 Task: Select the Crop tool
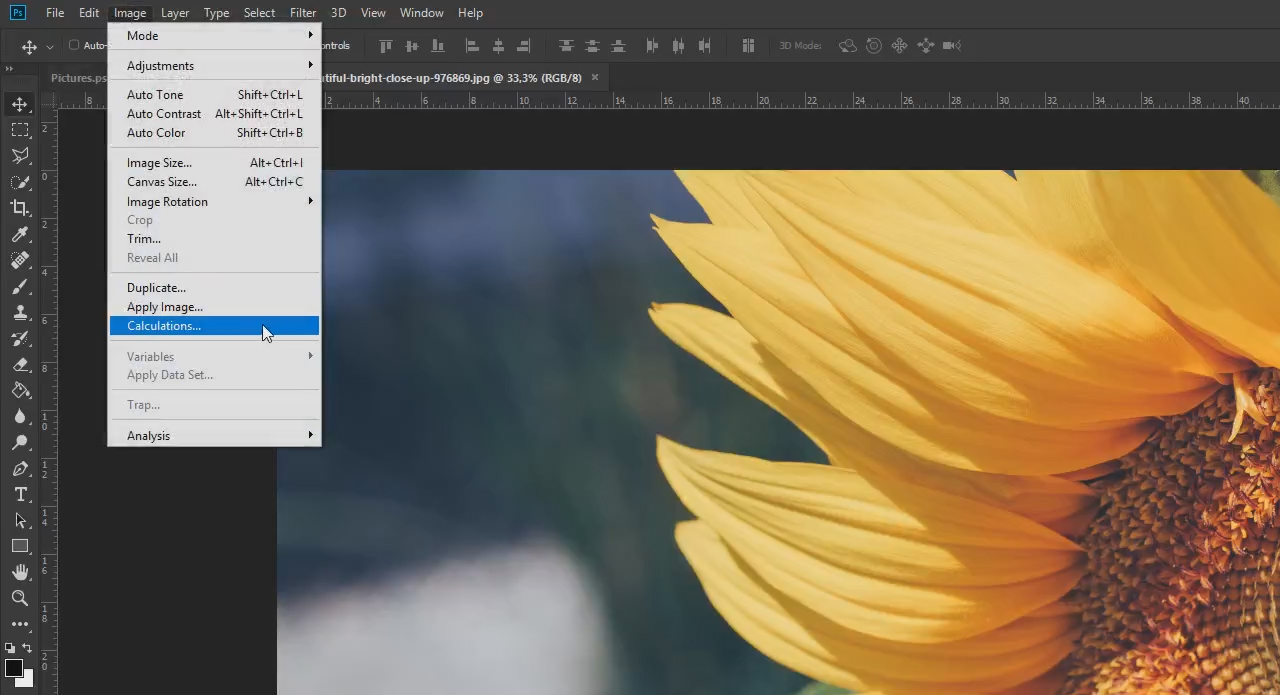20,208
